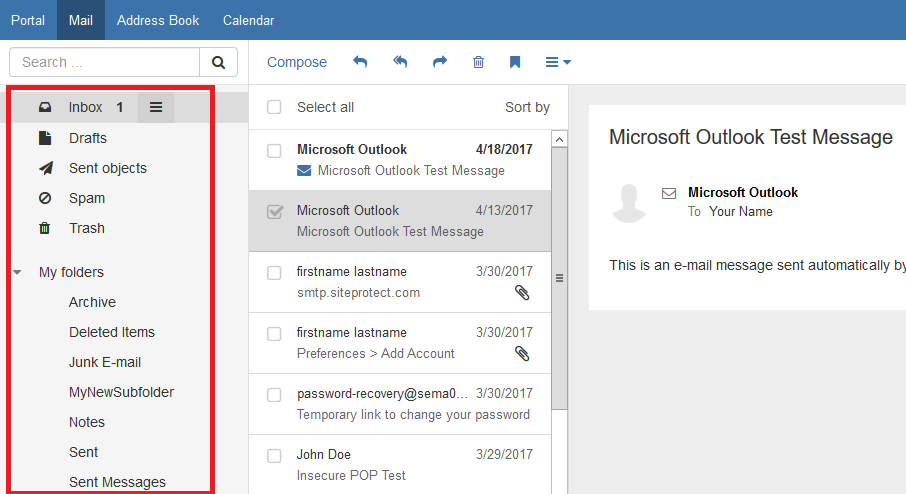Open John Doe 'Insecure POP Test' message

point(400,465)
